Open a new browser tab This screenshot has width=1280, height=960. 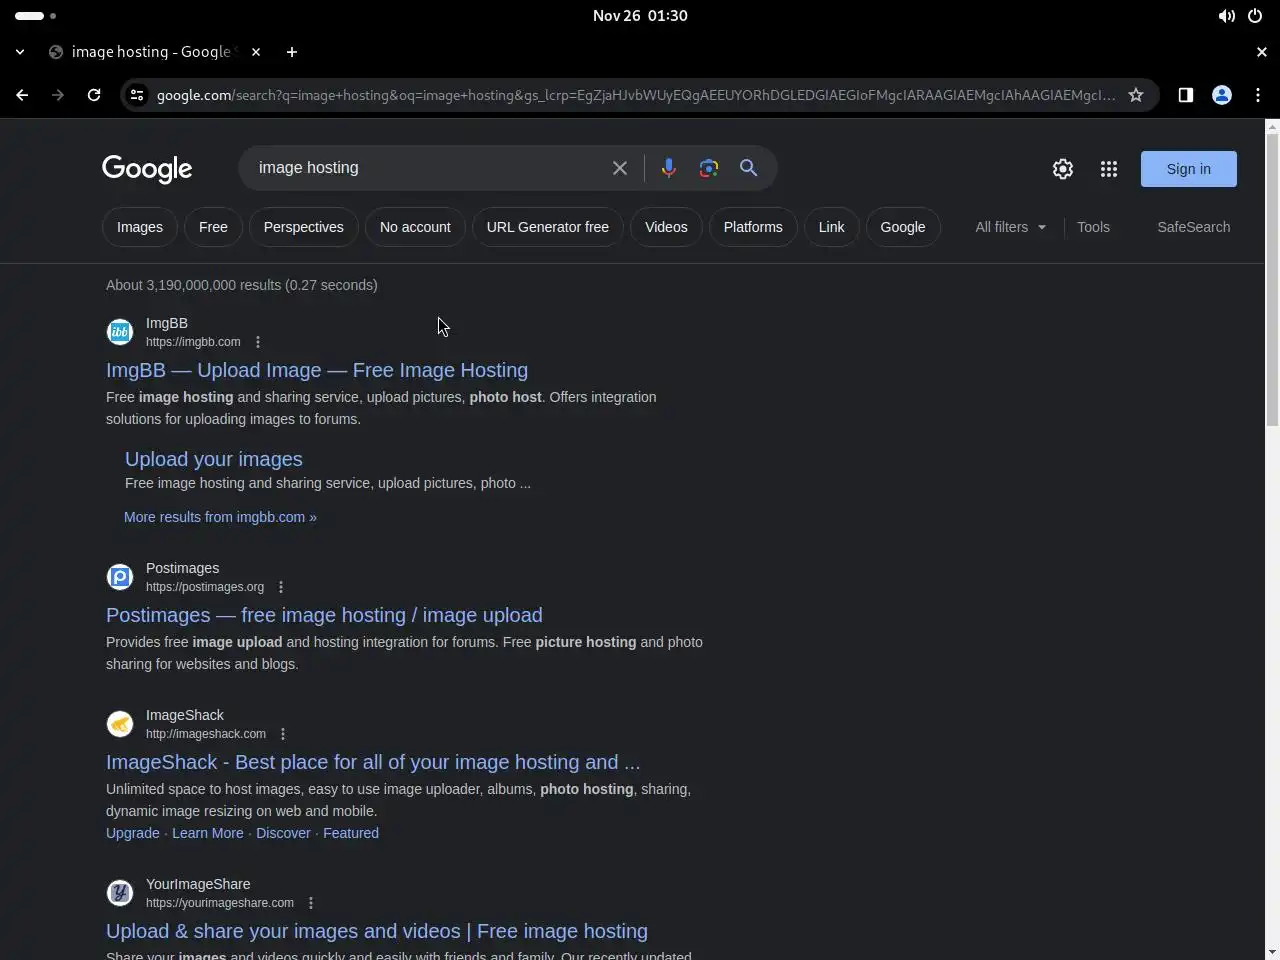coord(292,52)
